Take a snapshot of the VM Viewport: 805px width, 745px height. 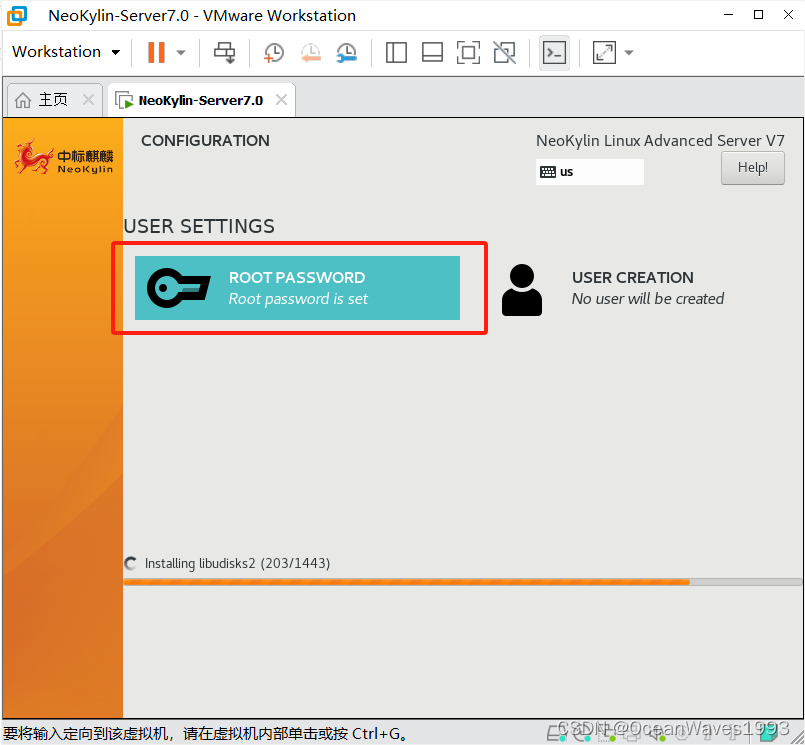click(x=274, y=52)
